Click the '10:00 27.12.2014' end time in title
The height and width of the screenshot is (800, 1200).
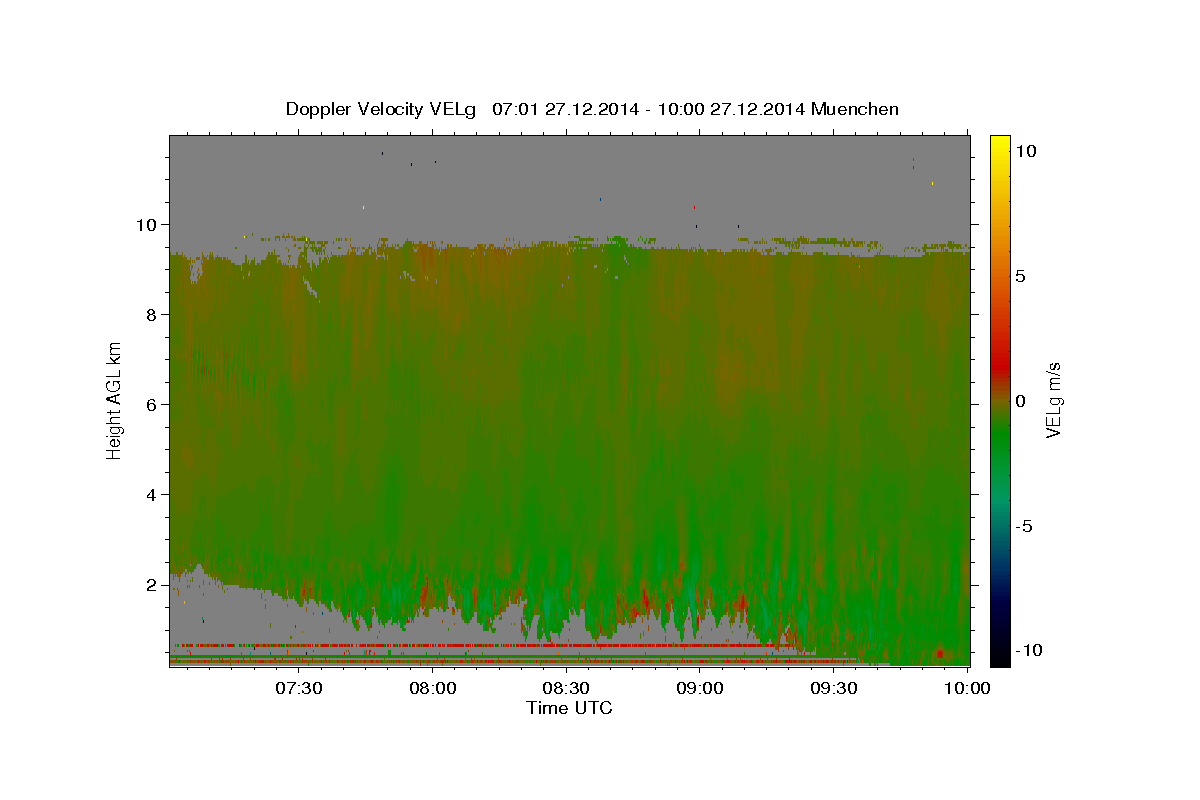pos(733,109)
